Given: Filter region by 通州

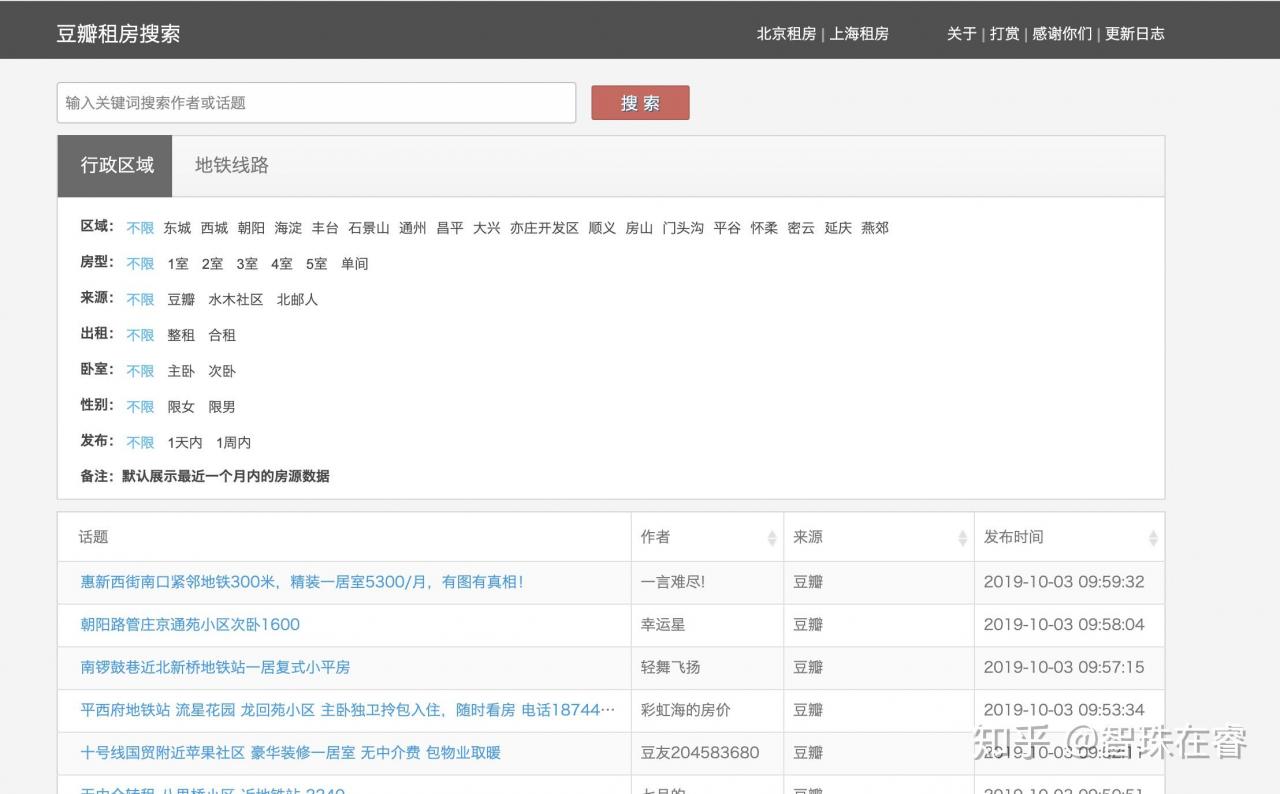Looking at the screenshot, I should click(x=413, y=228).
